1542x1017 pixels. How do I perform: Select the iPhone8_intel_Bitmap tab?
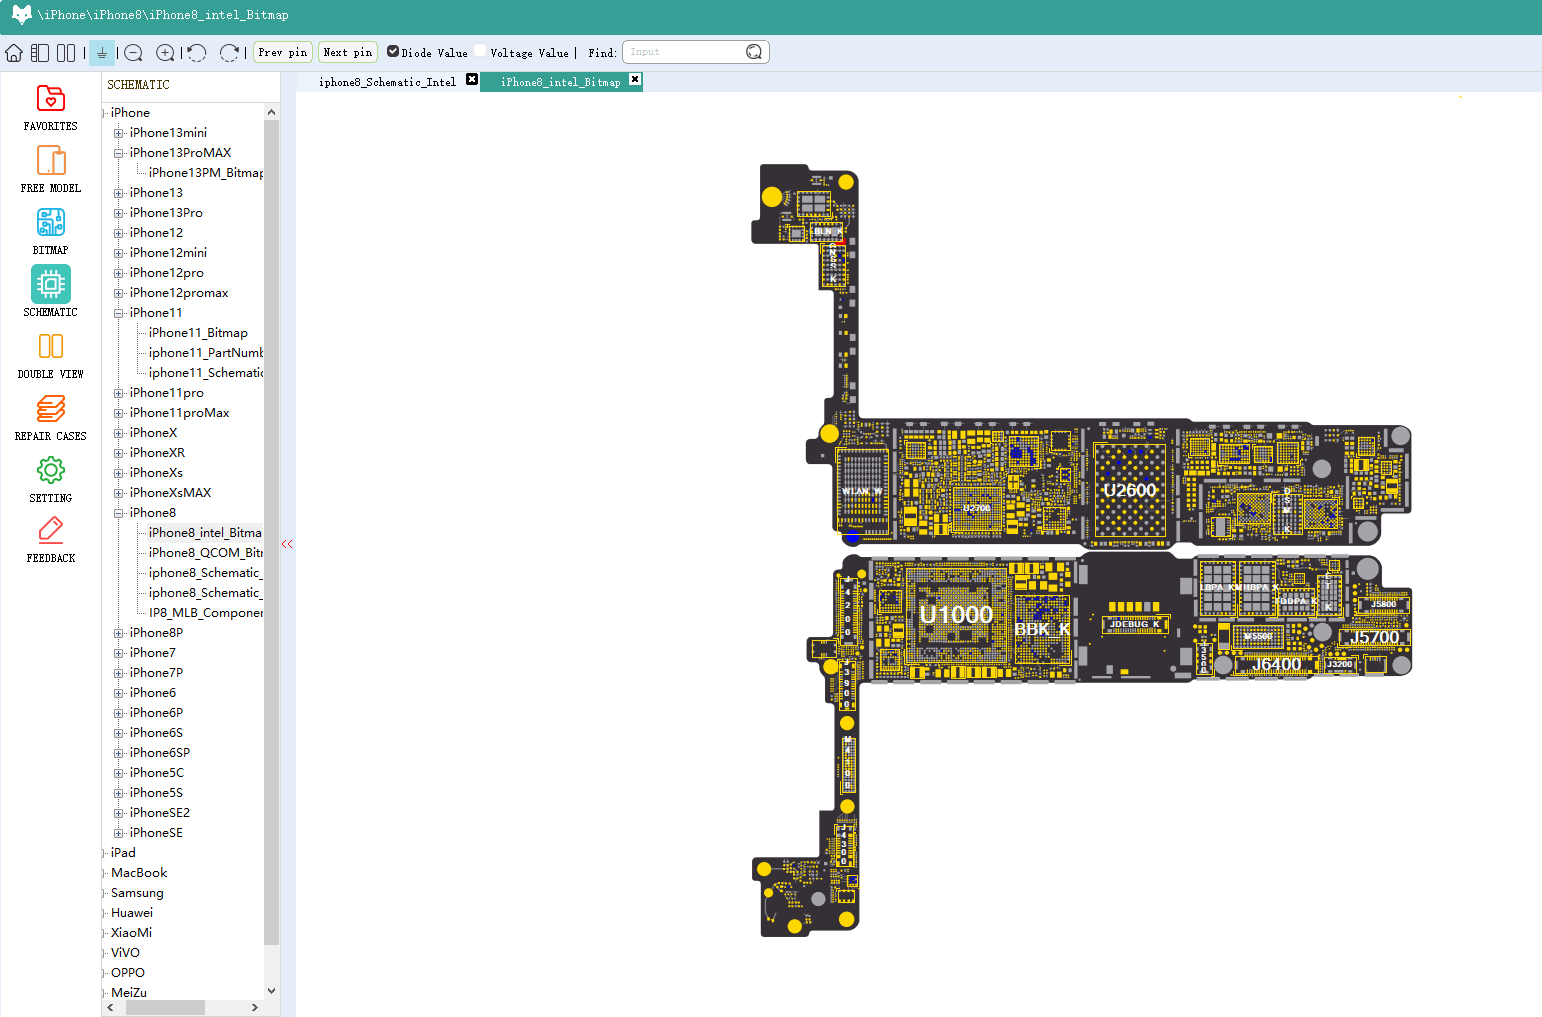click(x=560, y=82)
